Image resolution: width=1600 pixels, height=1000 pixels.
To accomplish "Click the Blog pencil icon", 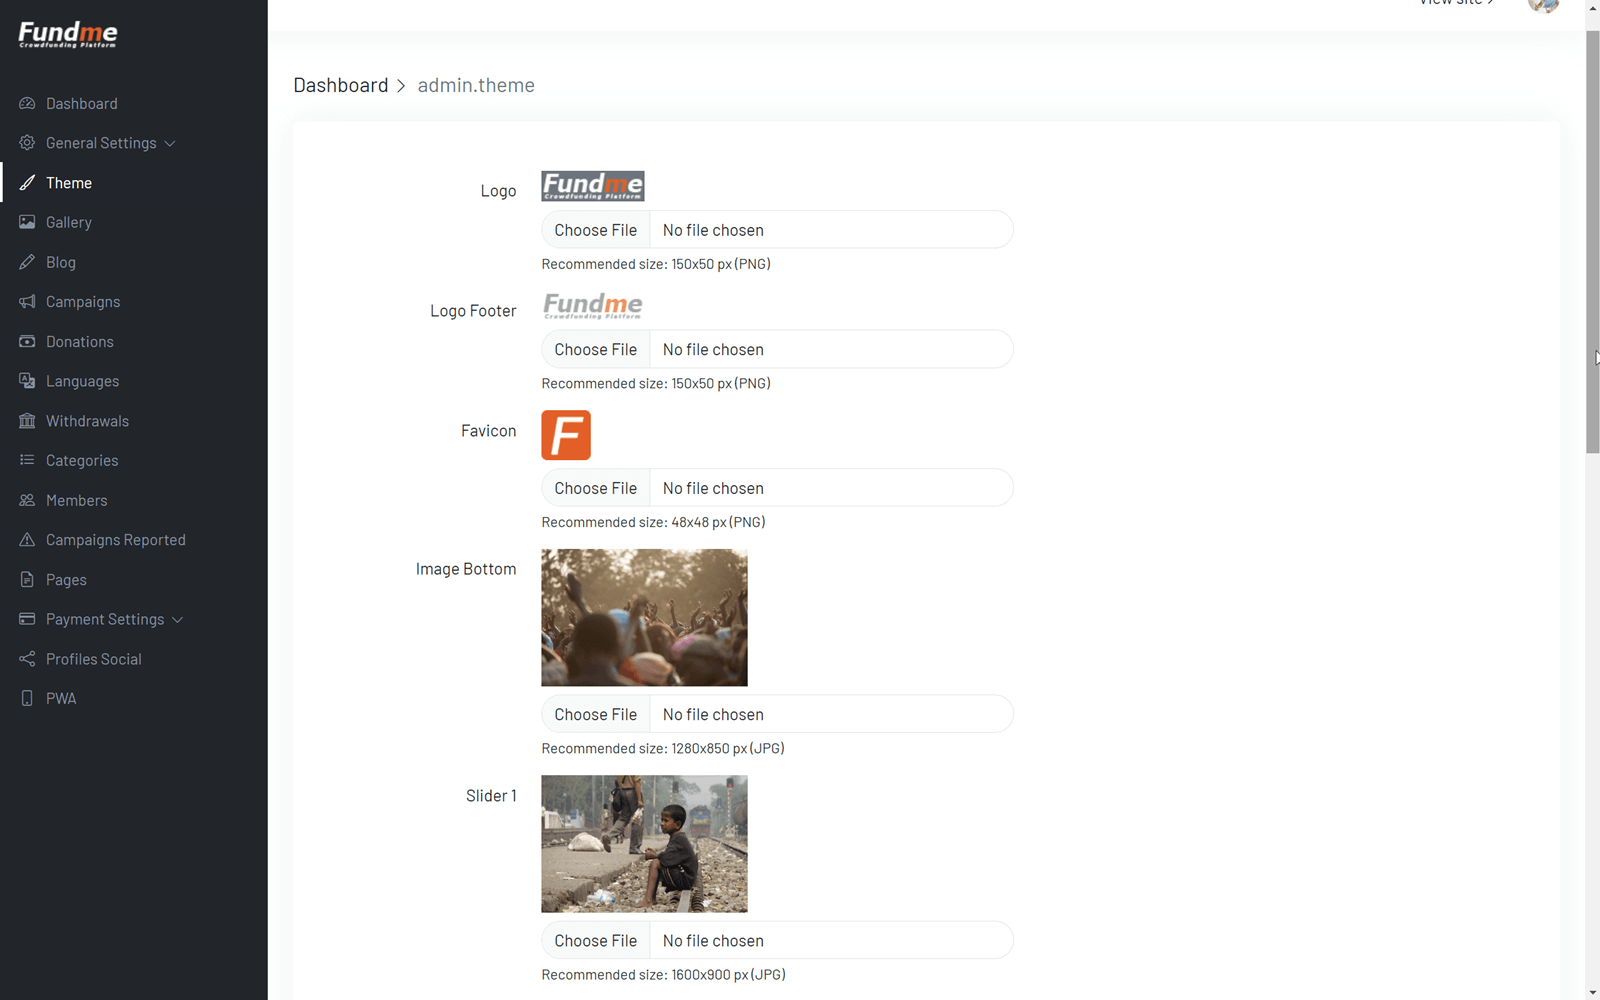I will (27, 262).
